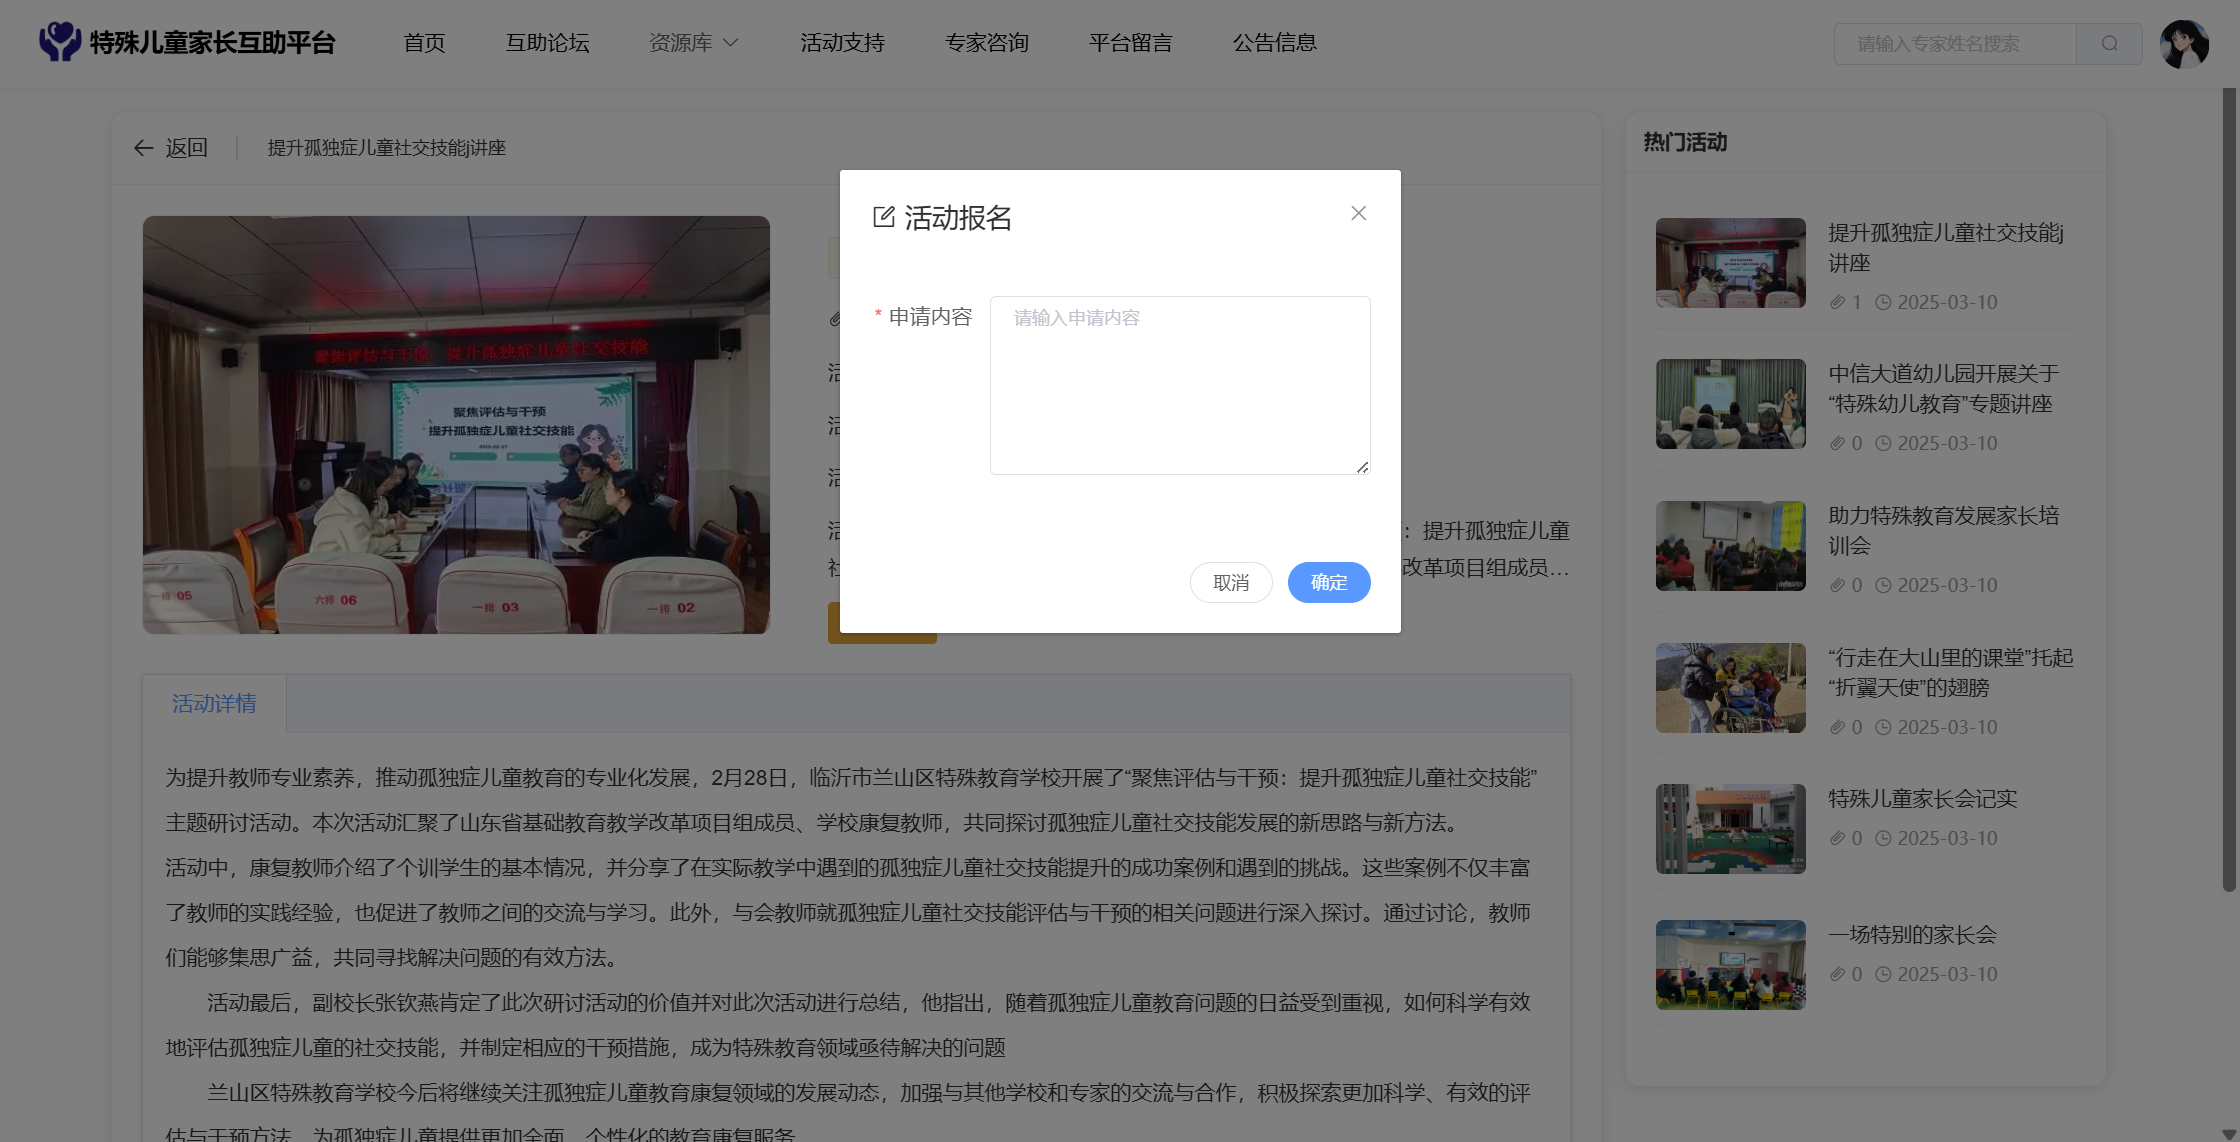Viewport: 2240px width, 1142px height.
Task: Click the back arrow next to 返回
Action: coord(144,148)
